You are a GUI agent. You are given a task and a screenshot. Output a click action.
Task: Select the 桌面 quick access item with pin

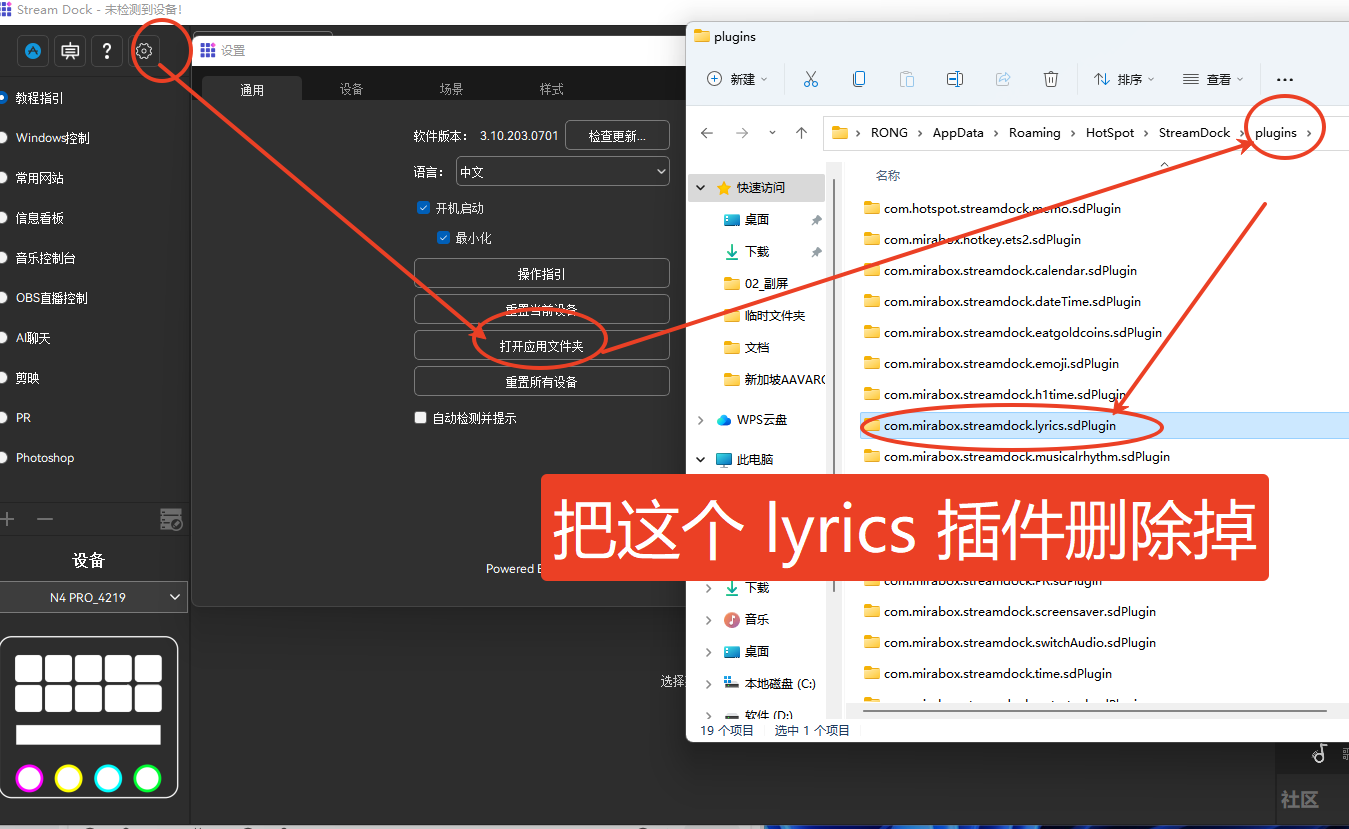[x=757, y=220]
